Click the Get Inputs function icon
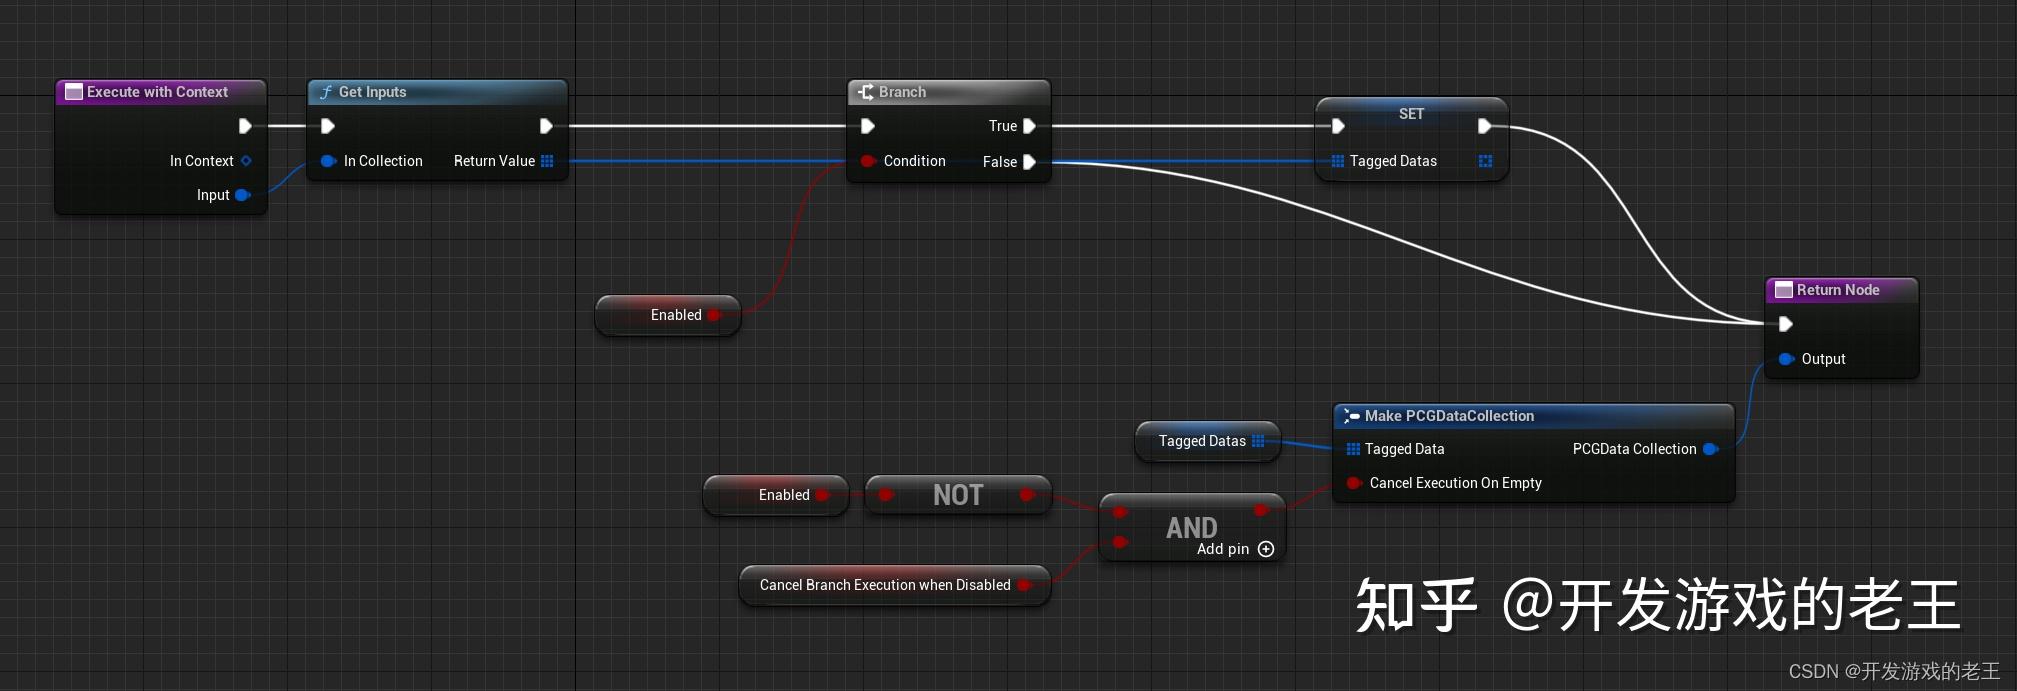Viewport: 2017px width, 691px height. [326, 92]
